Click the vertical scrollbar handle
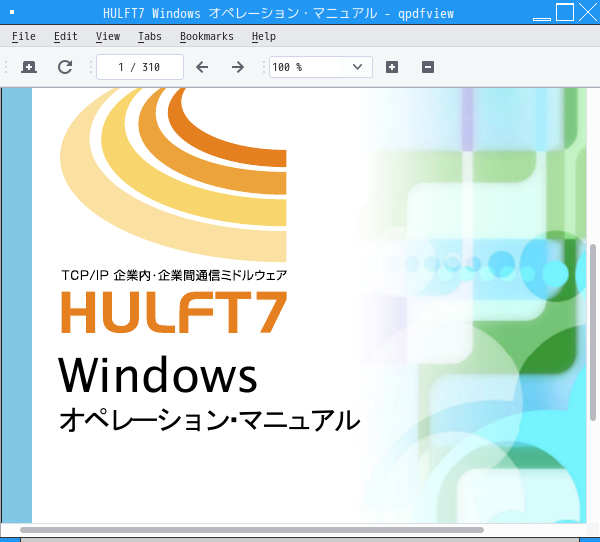600x542 pixels. coord(593,332)
